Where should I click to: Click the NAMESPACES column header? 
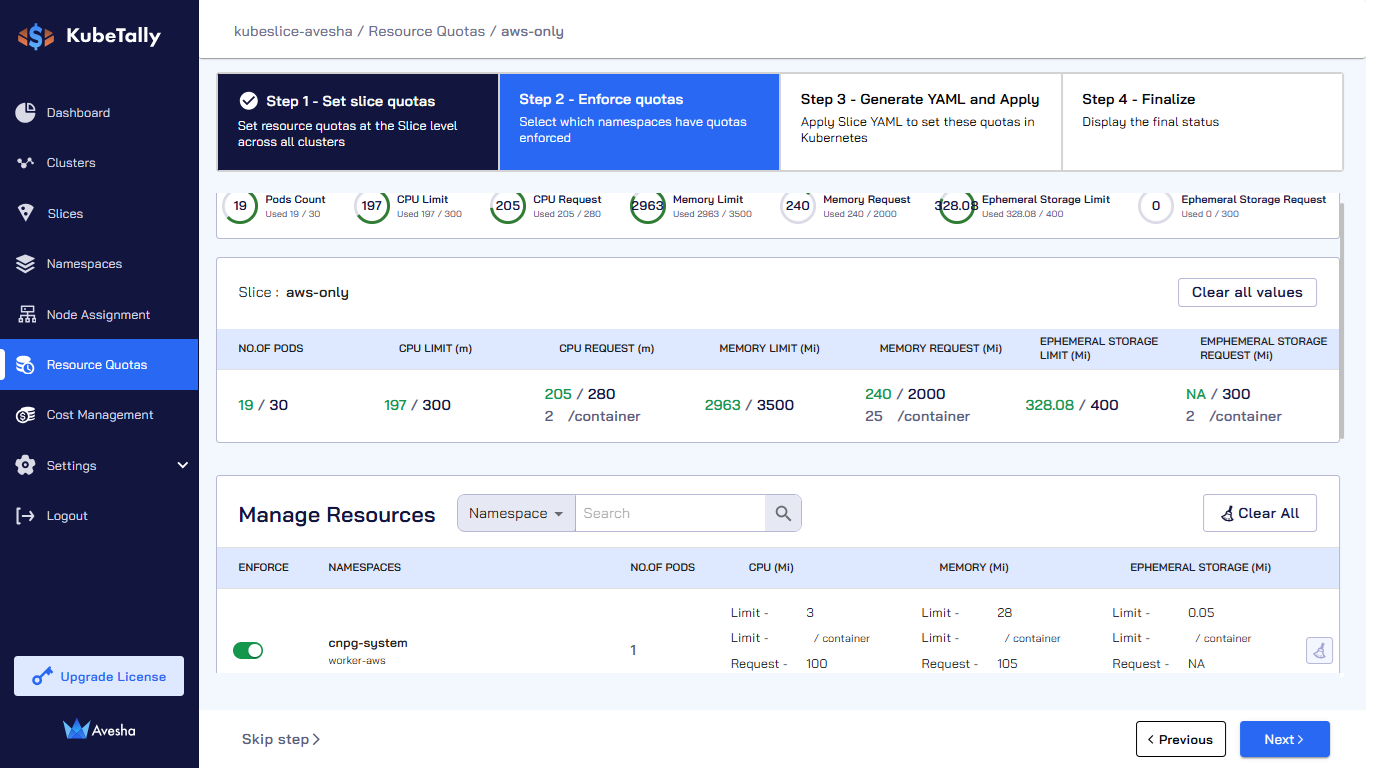[364, 567]
